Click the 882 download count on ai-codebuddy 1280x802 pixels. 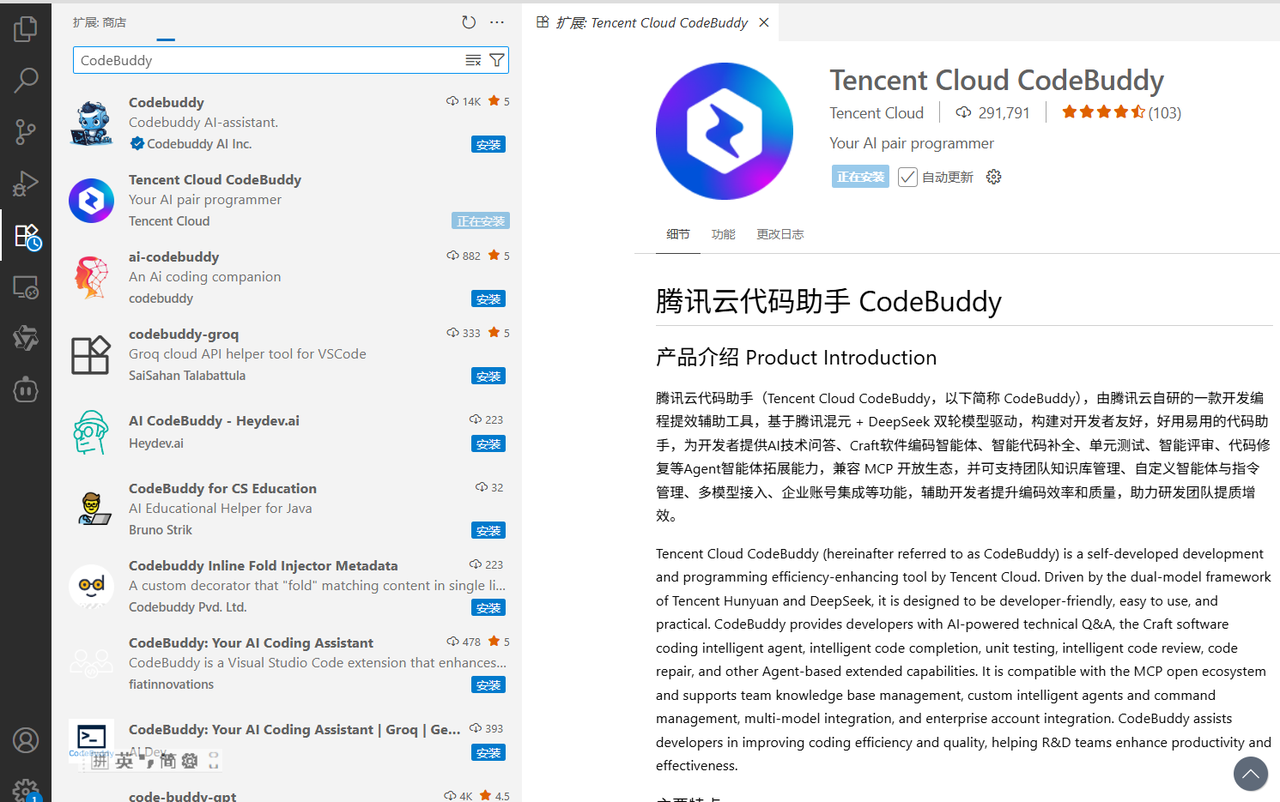tap(464, 256)
